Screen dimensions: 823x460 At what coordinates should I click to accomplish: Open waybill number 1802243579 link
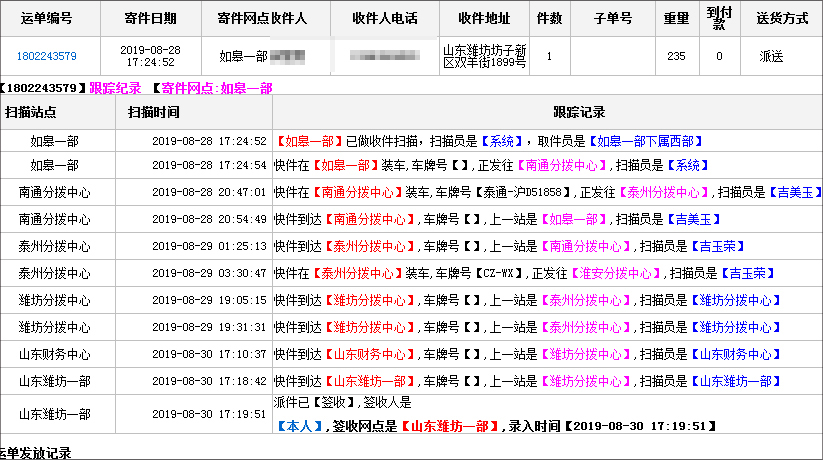pyautogui.click(x=46, y=56)
